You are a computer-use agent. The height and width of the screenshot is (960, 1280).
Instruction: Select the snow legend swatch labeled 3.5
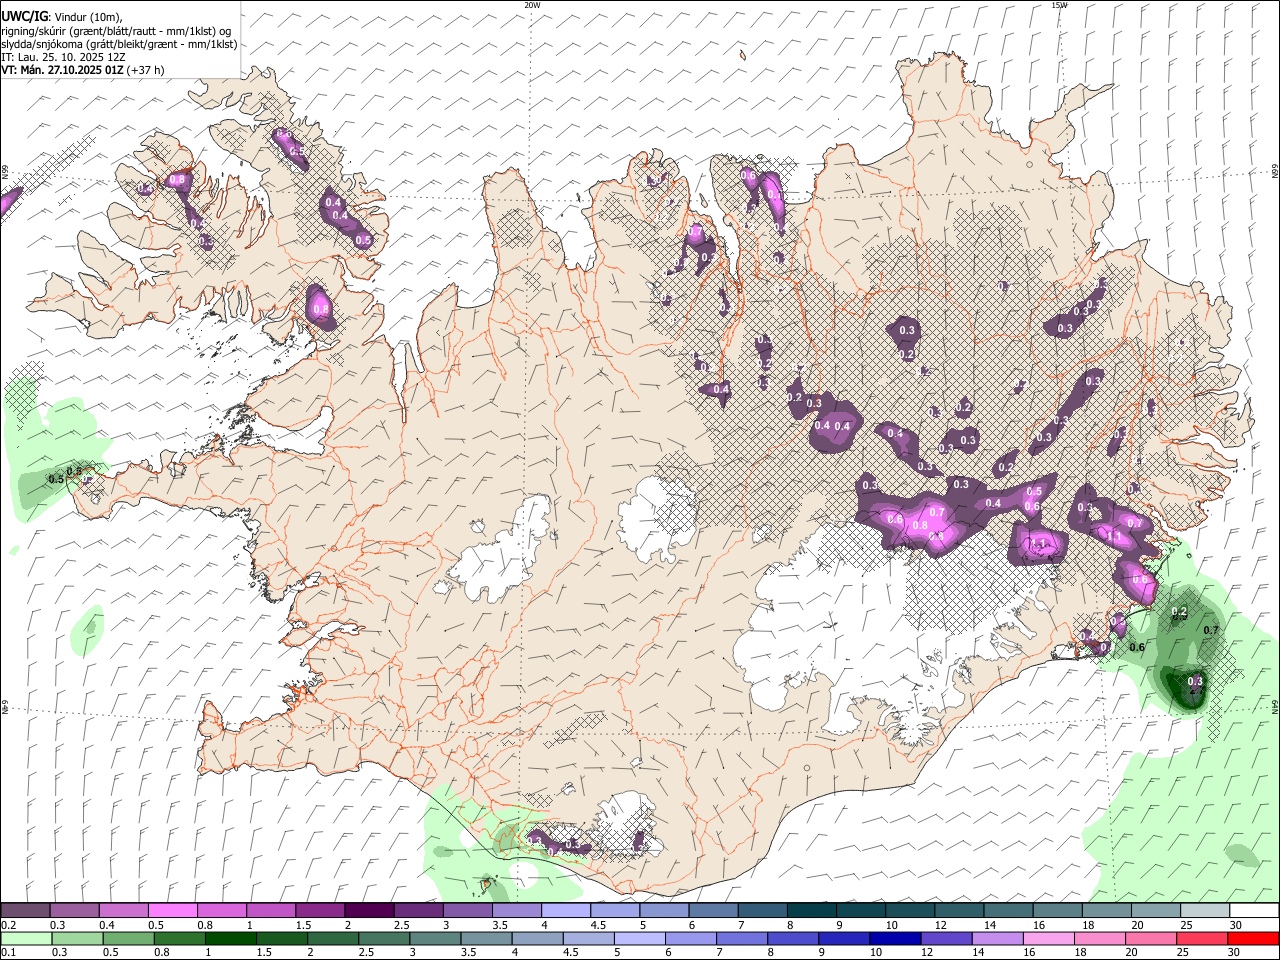(x=516, y=911)
